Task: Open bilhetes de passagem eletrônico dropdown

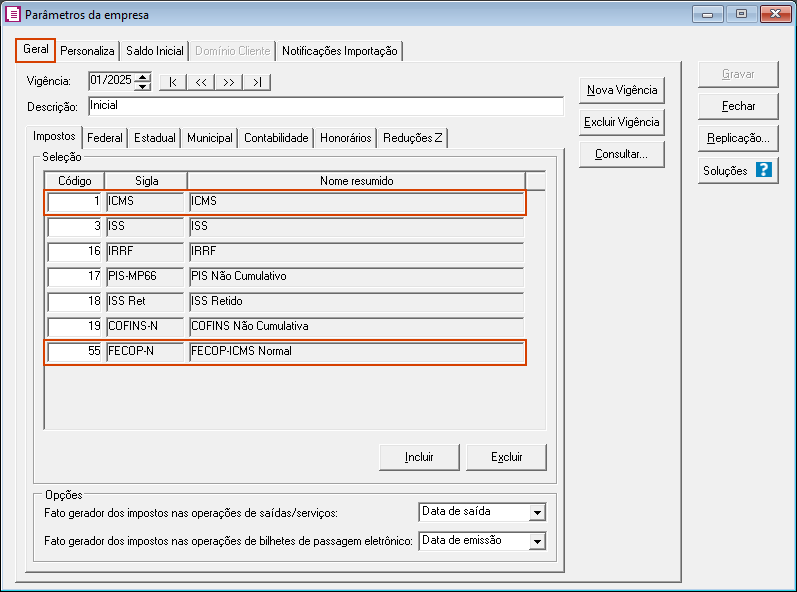Action: tap(537, 541)
